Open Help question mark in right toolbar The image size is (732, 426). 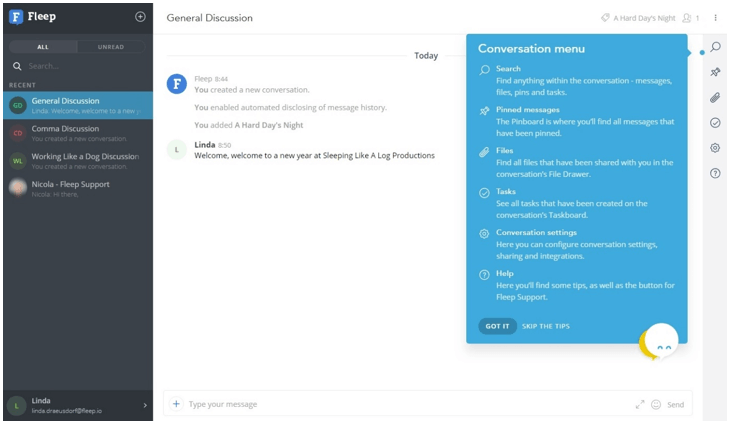coord(715,174)
